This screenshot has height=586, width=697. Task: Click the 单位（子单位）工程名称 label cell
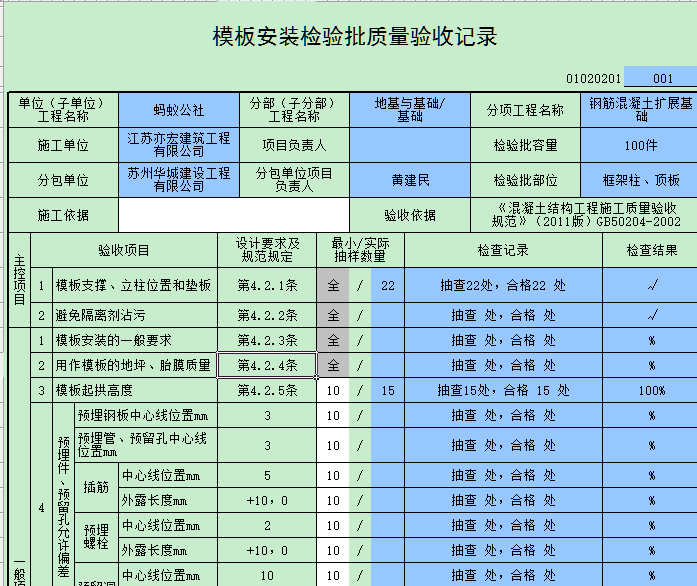(x=63, y=110)
